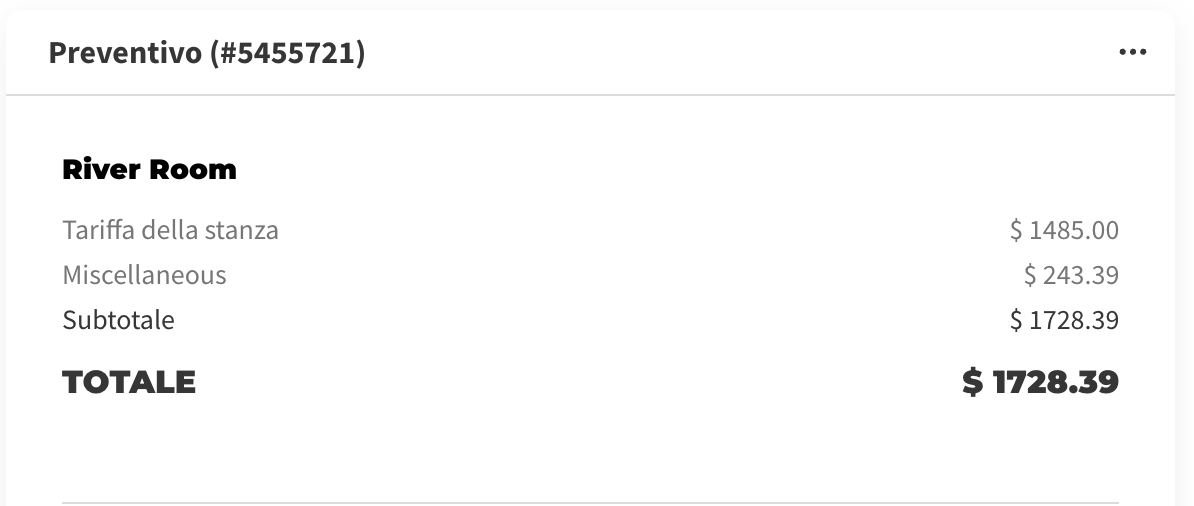This screenshot has width=1194, height=506.
Task: Click the divider line below the TOTALE row
Action: click(590, 502)
